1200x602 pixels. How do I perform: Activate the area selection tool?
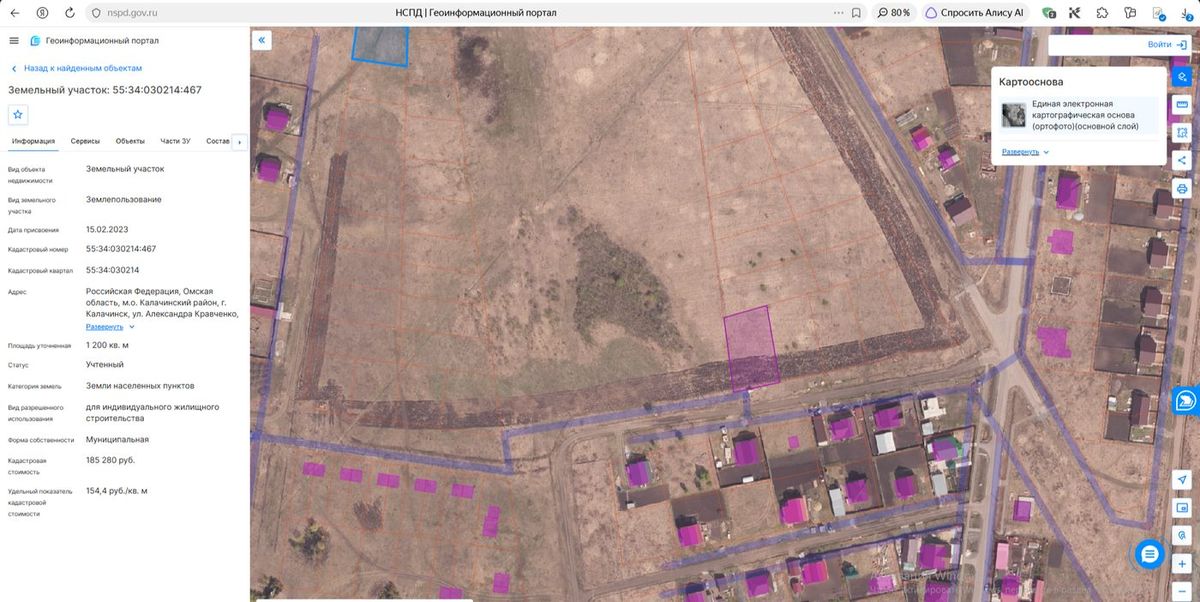[x=1182, y=132]
